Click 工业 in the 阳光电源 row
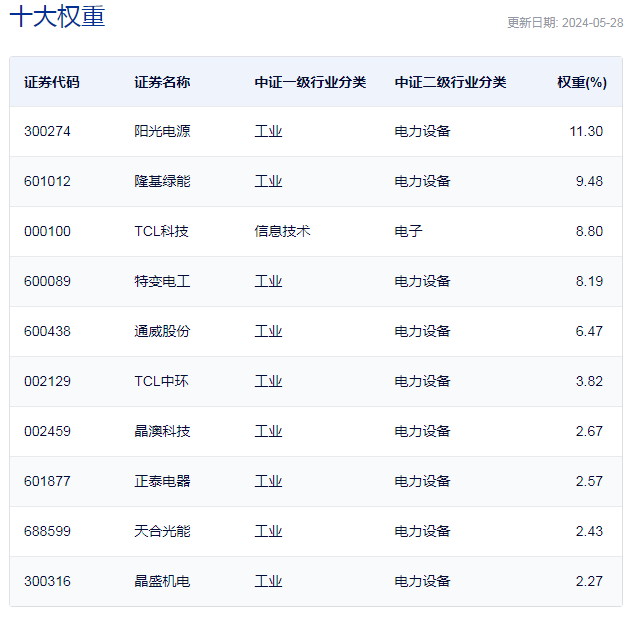This screenshot has width=630, height=617. (x=268, y=131)
